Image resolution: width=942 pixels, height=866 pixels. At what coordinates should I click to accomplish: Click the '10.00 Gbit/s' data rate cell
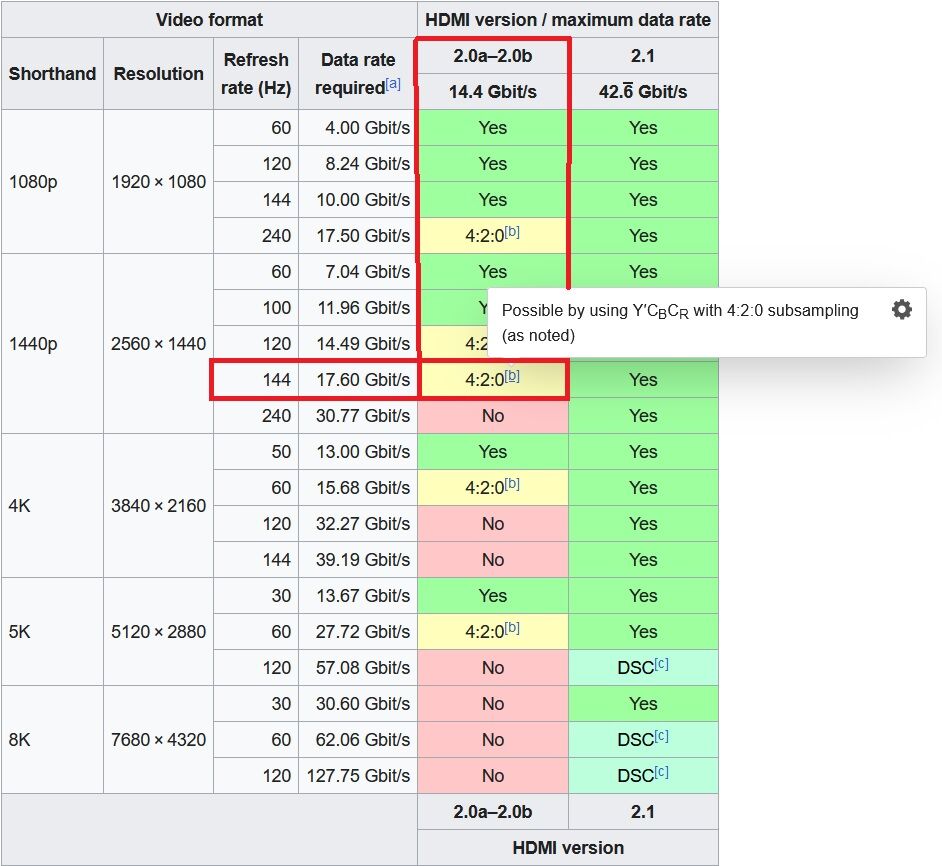point(358,200)
